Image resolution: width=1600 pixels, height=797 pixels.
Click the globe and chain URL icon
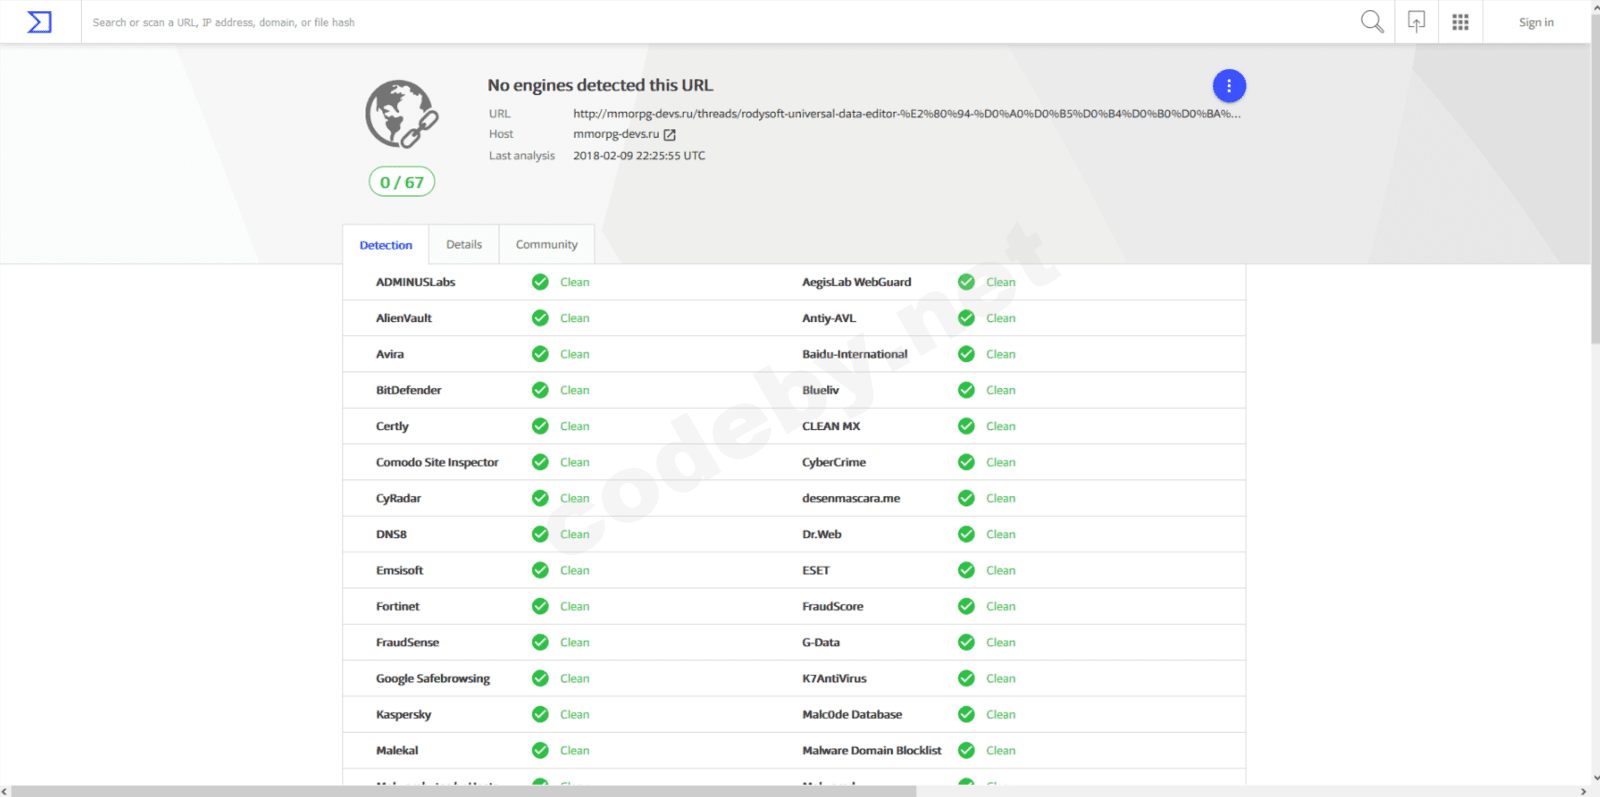click(401, 114)
